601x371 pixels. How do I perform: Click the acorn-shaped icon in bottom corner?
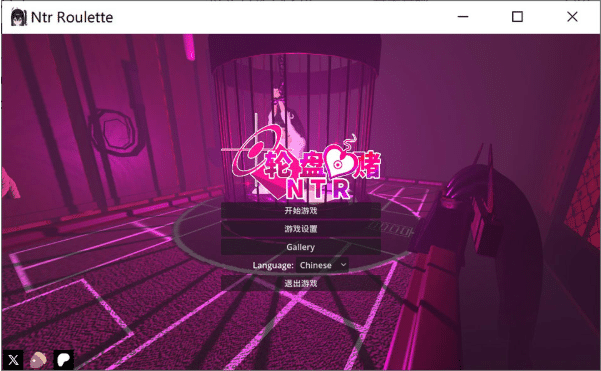38,360
